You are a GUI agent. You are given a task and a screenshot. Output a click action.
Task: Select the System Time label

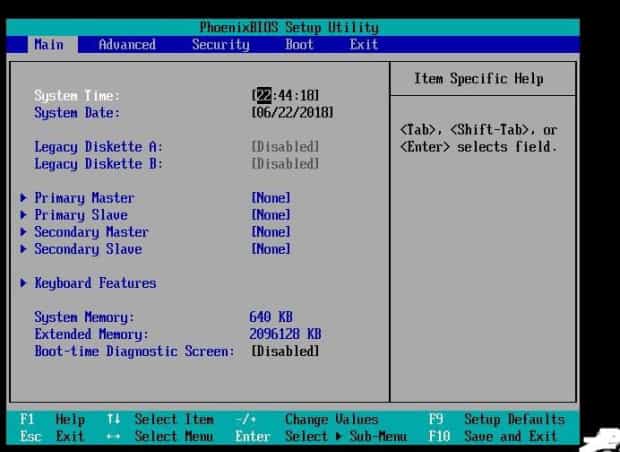(x=77, y=96)
